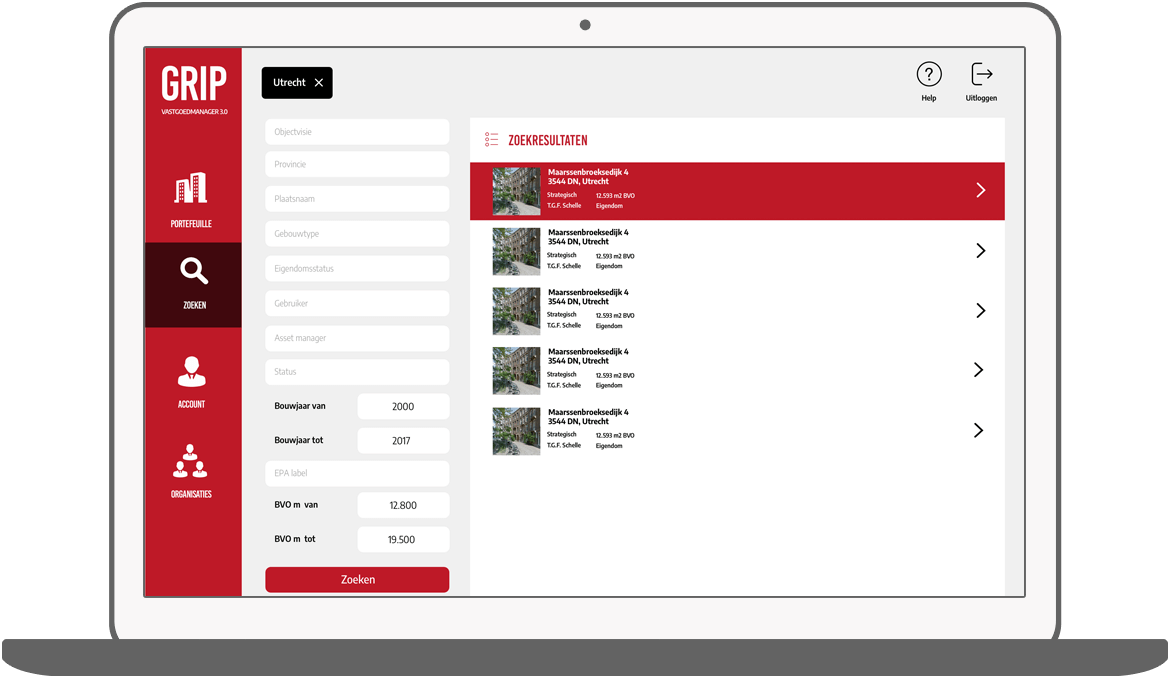Click into the Gebouwtype field
This screenshot has width=1170, height=678.
click(357, 233)
